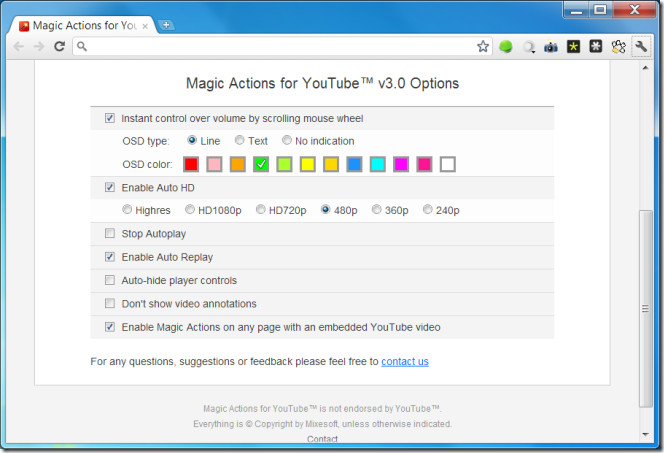664x453 pixels.
Task: Select the Magic Actions for YouTube tab
Action: pos(83,26)
